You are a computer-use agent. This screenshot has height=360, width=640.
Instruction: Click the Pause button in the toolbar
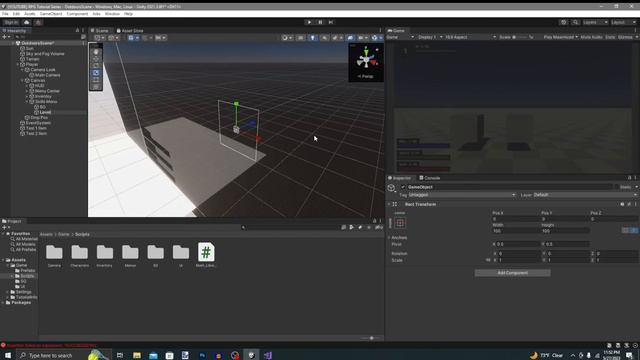point(320,22)
